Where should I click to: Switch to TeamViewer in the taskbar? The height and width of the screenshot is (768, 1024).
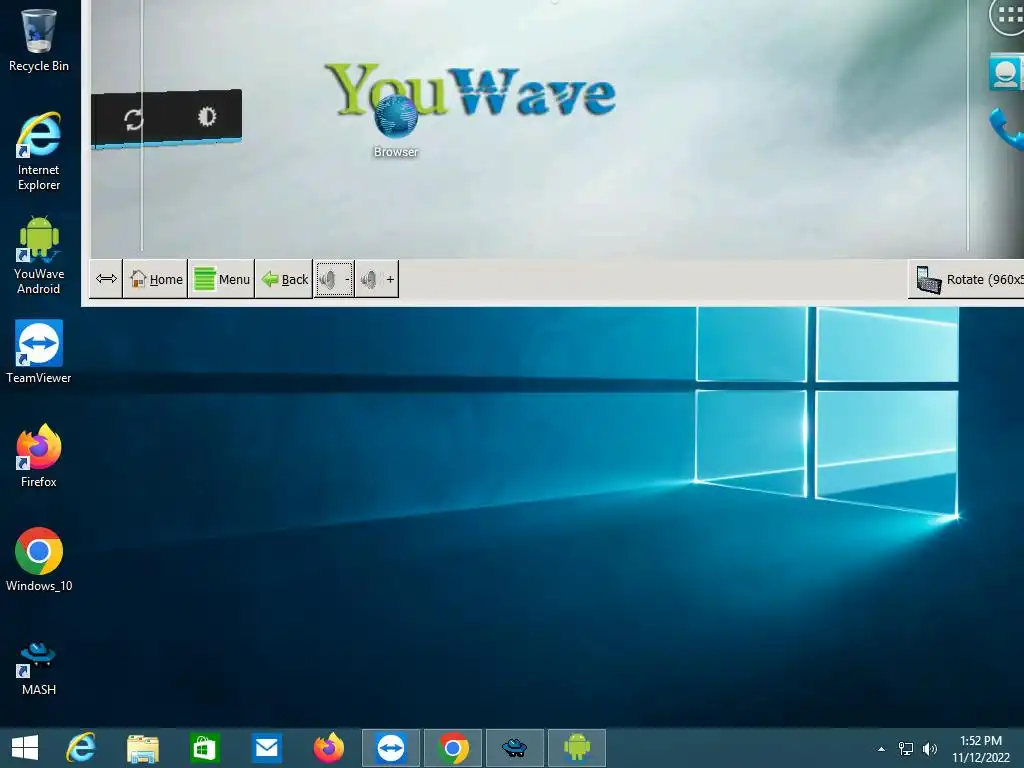(x=391, y=748)
